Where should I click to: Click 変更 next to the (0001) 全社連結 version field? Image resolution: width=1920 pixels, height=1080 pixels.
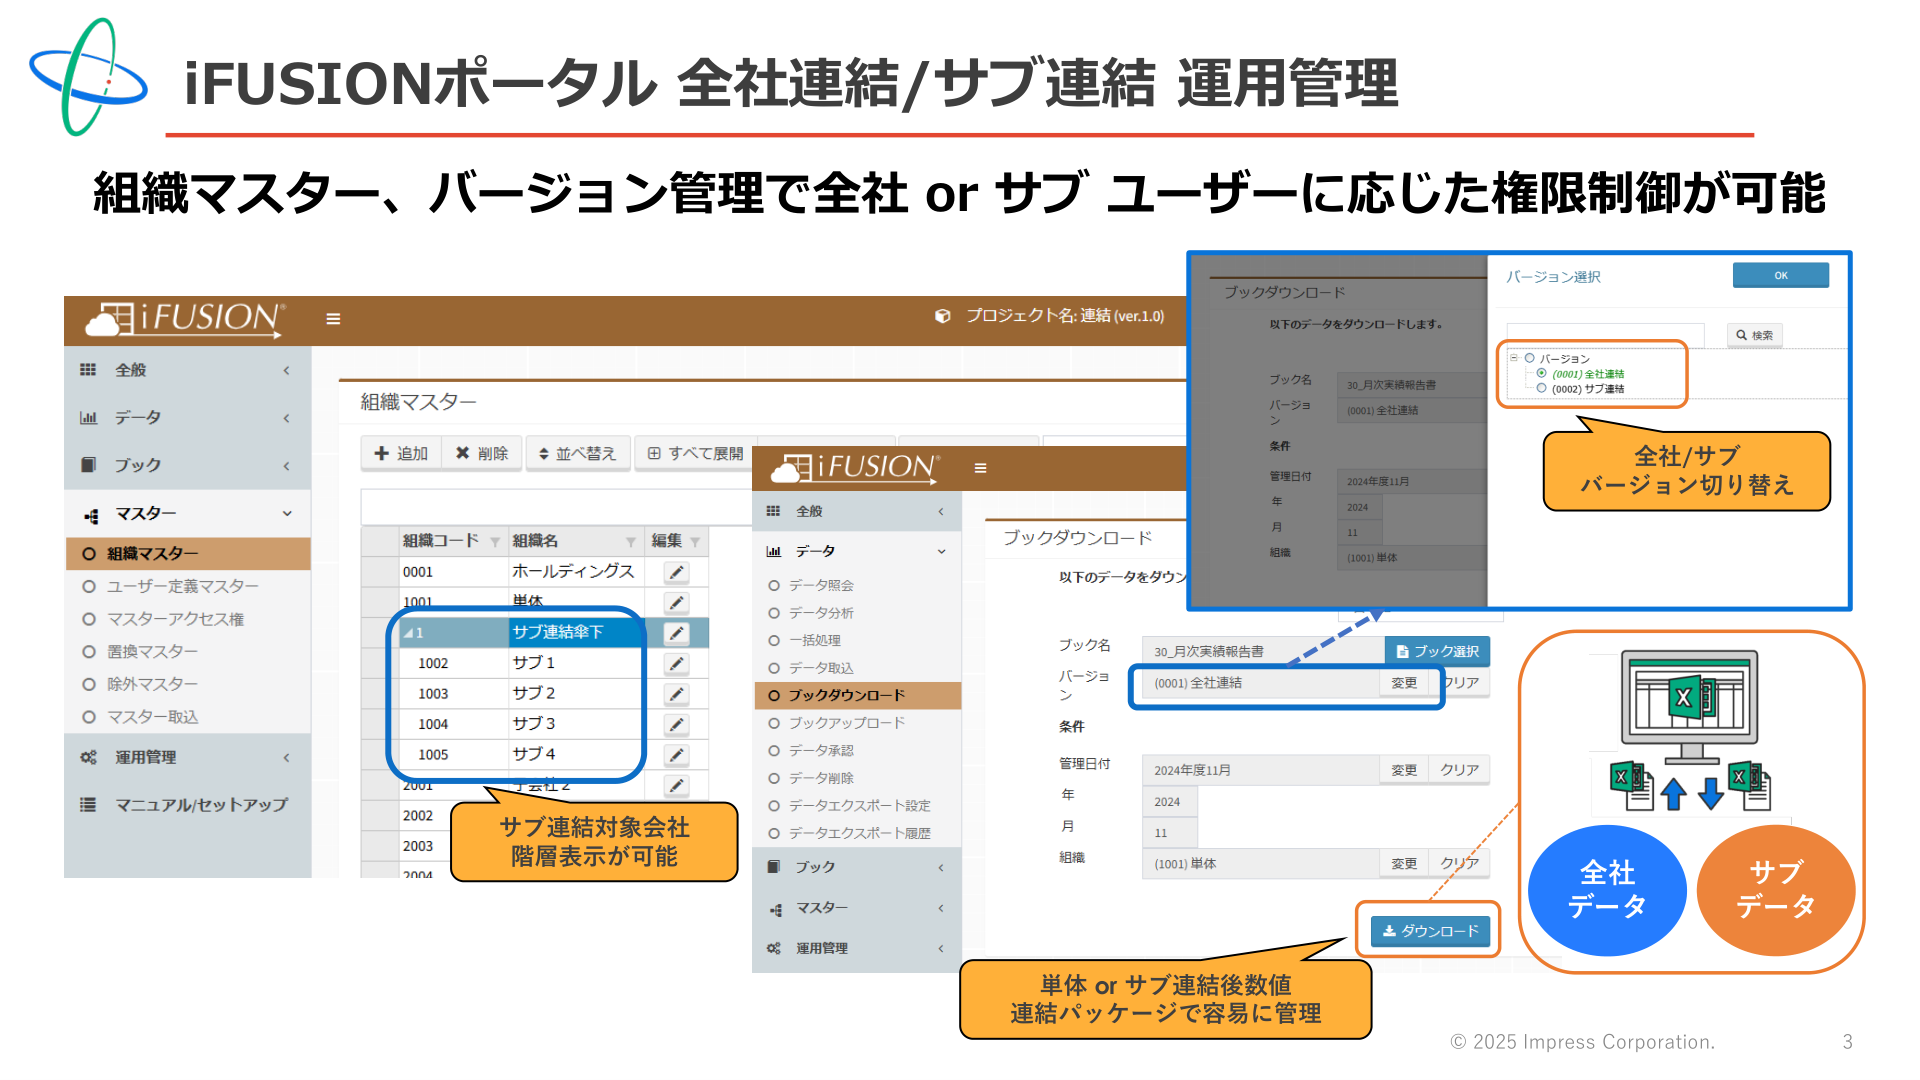pos(1404,683)
